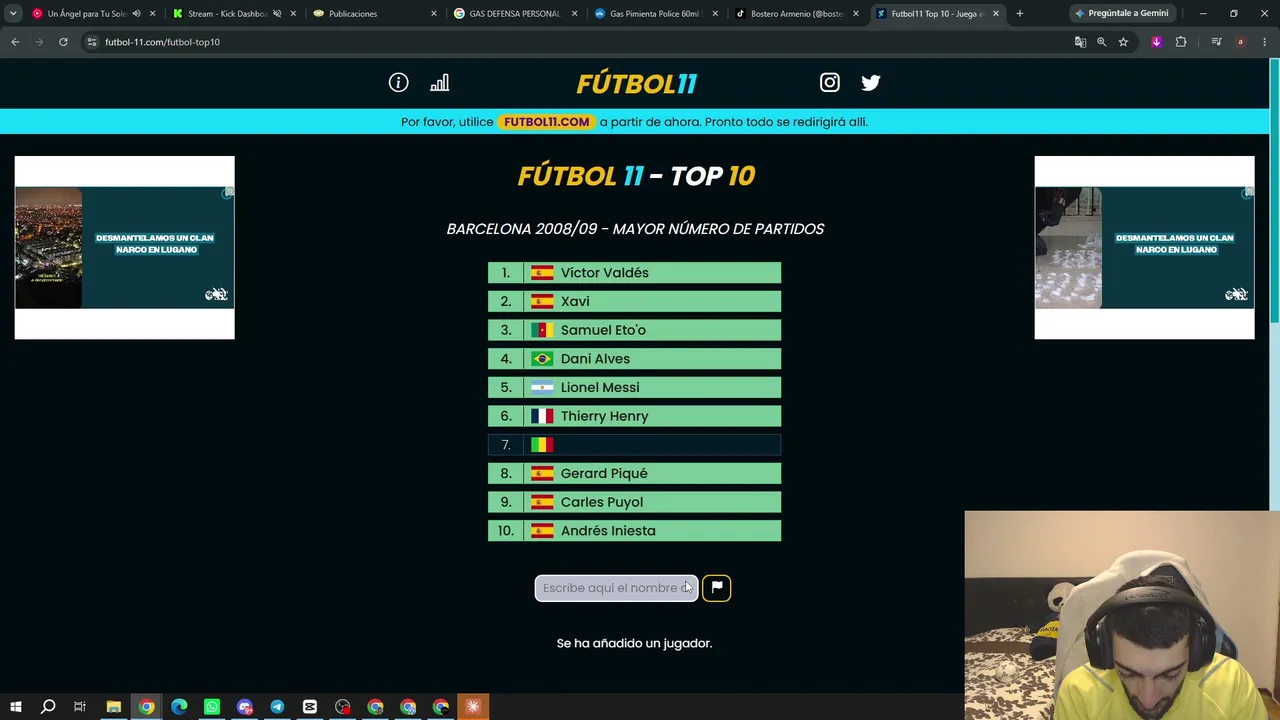View site information icon in address bar
The height and width of the screenshot is (720, 1280).
[x=92, y=42]
